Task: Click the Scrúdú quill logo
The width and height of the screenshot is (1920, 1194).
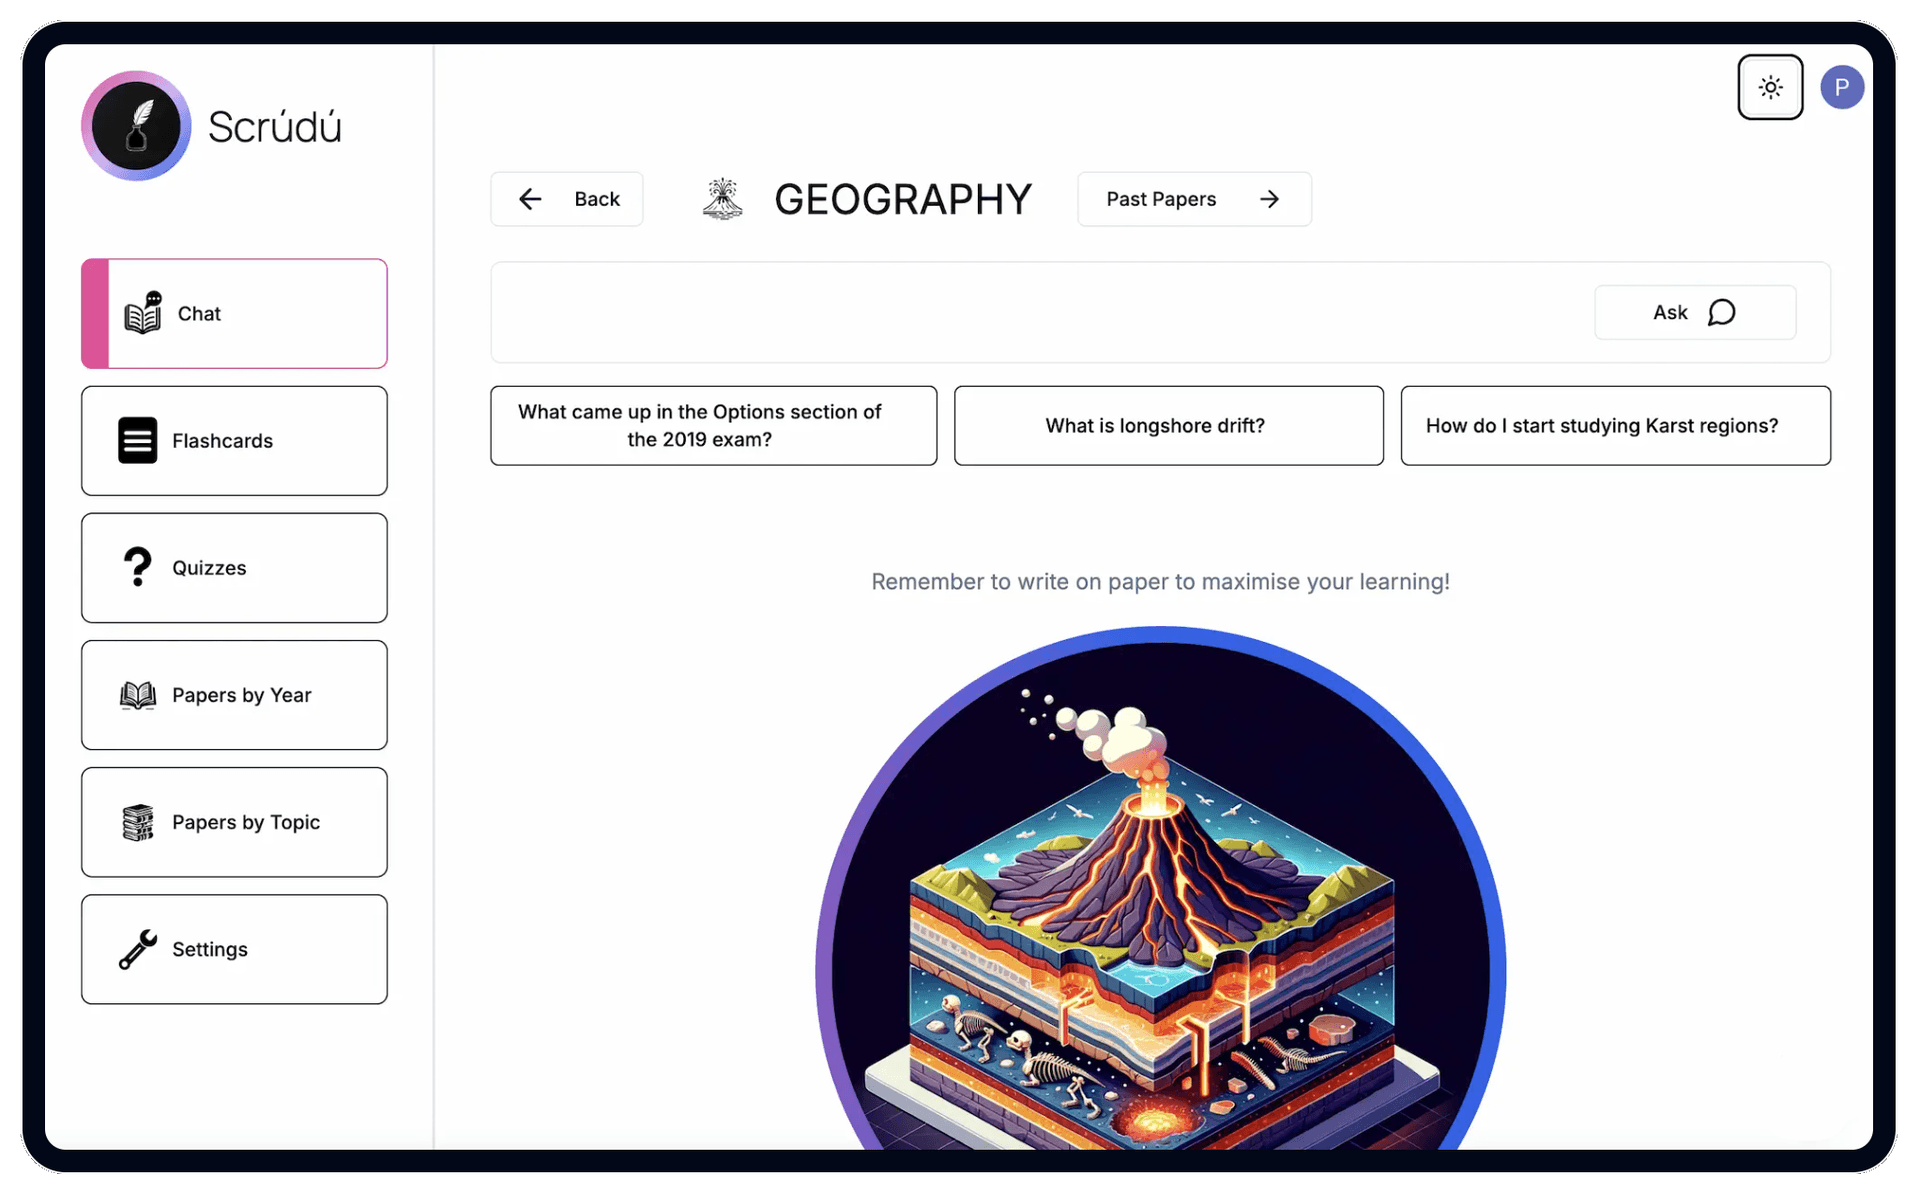Action: (x=136, y=126)
